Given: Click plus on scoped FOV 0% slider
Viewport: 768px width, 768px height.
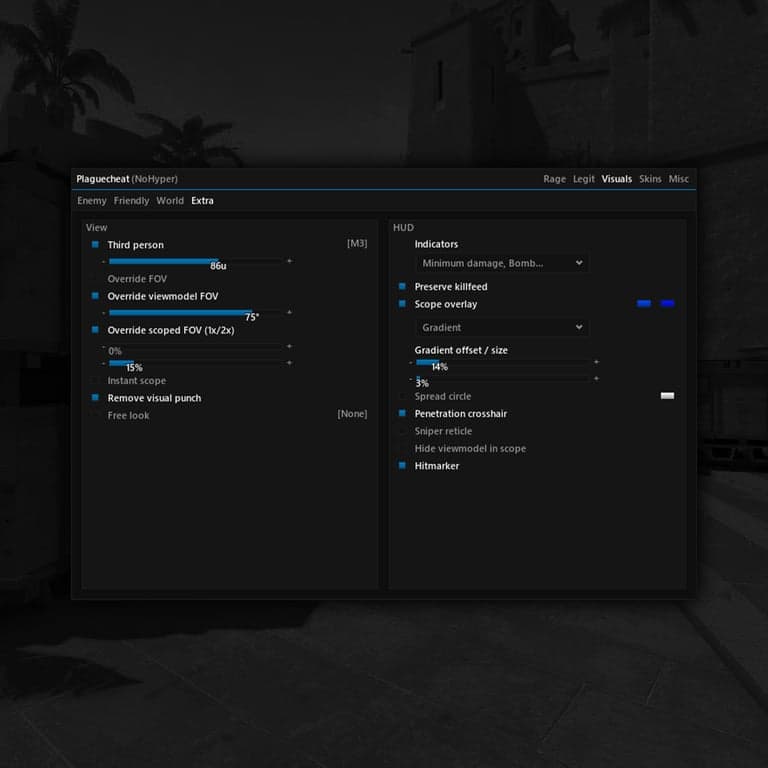Looking at the screenshot, I should pyautogui.click(x=289, y=346).
